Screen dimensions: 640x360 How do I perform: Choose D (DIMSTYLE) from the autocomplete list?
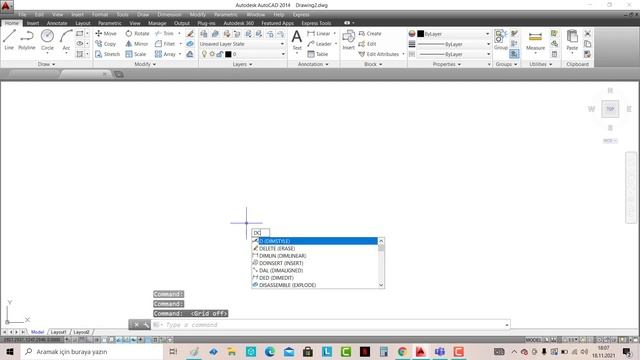315,241
